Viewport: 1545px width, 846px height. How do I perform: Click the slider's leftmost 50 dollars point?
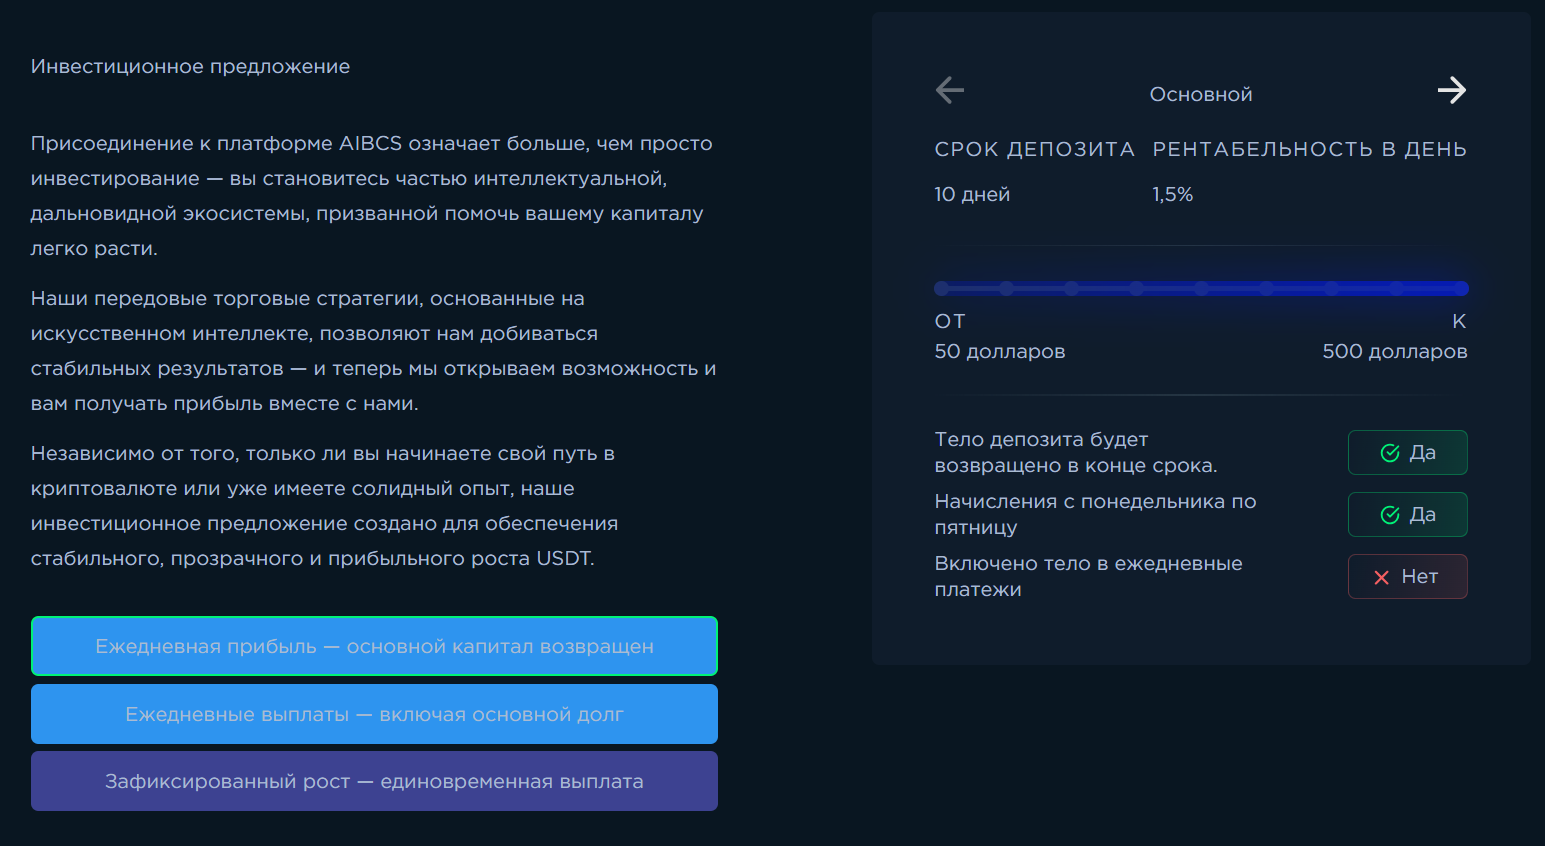point(941,288)
